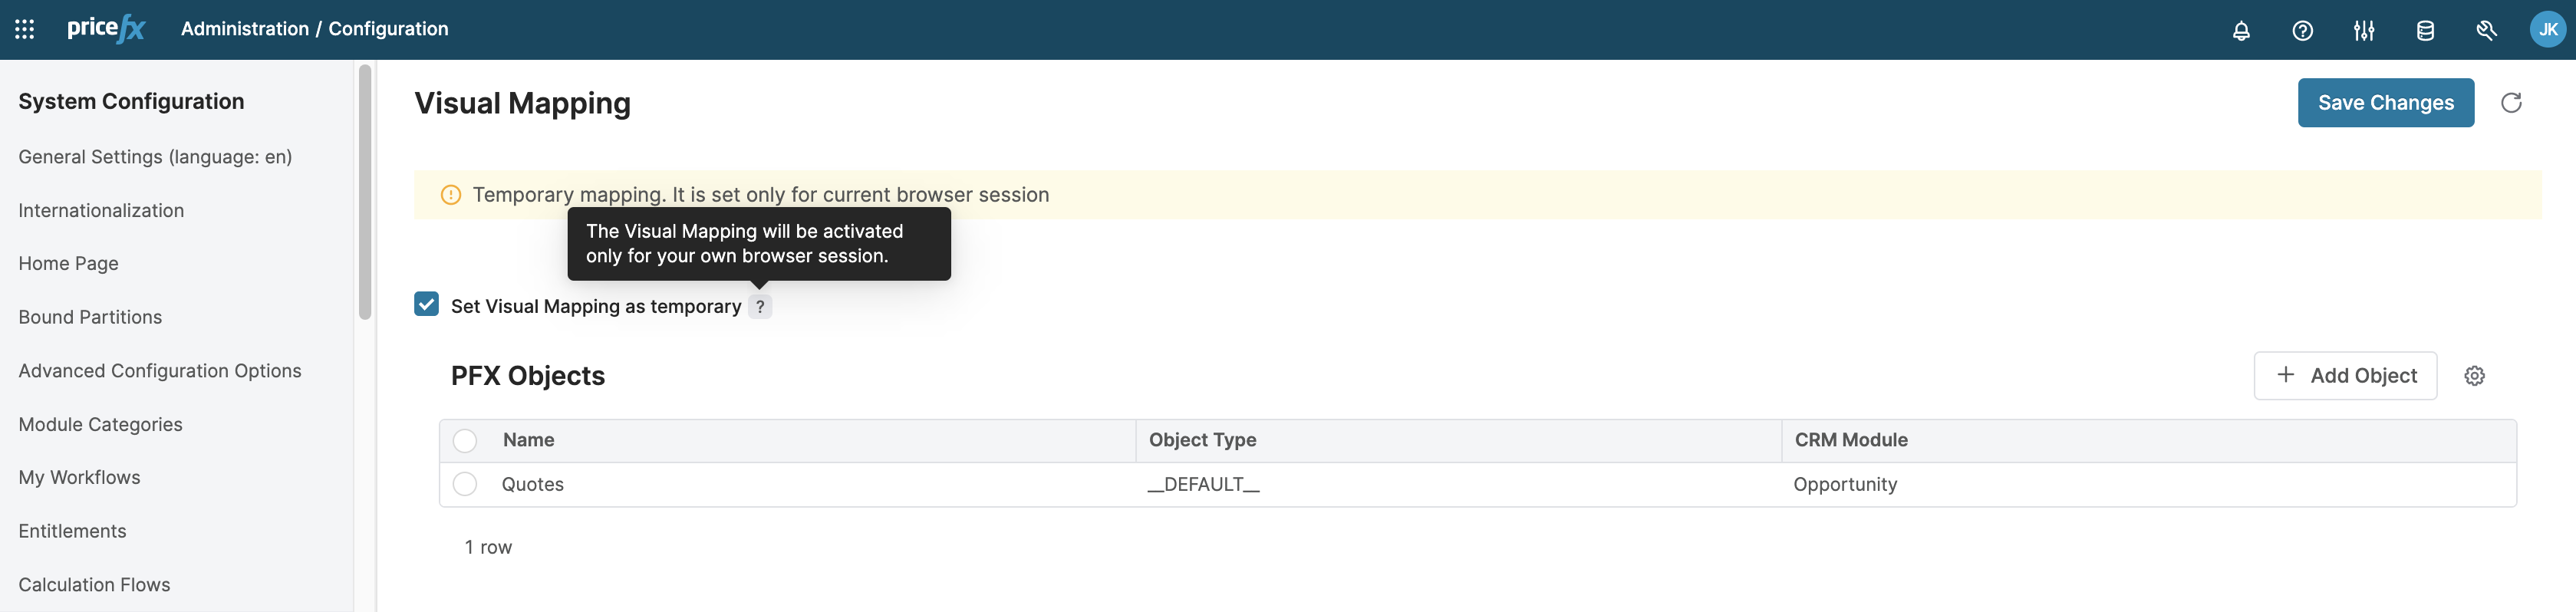Go to Internationalization settings
2576x612 pixels.
tap(101, 211)
